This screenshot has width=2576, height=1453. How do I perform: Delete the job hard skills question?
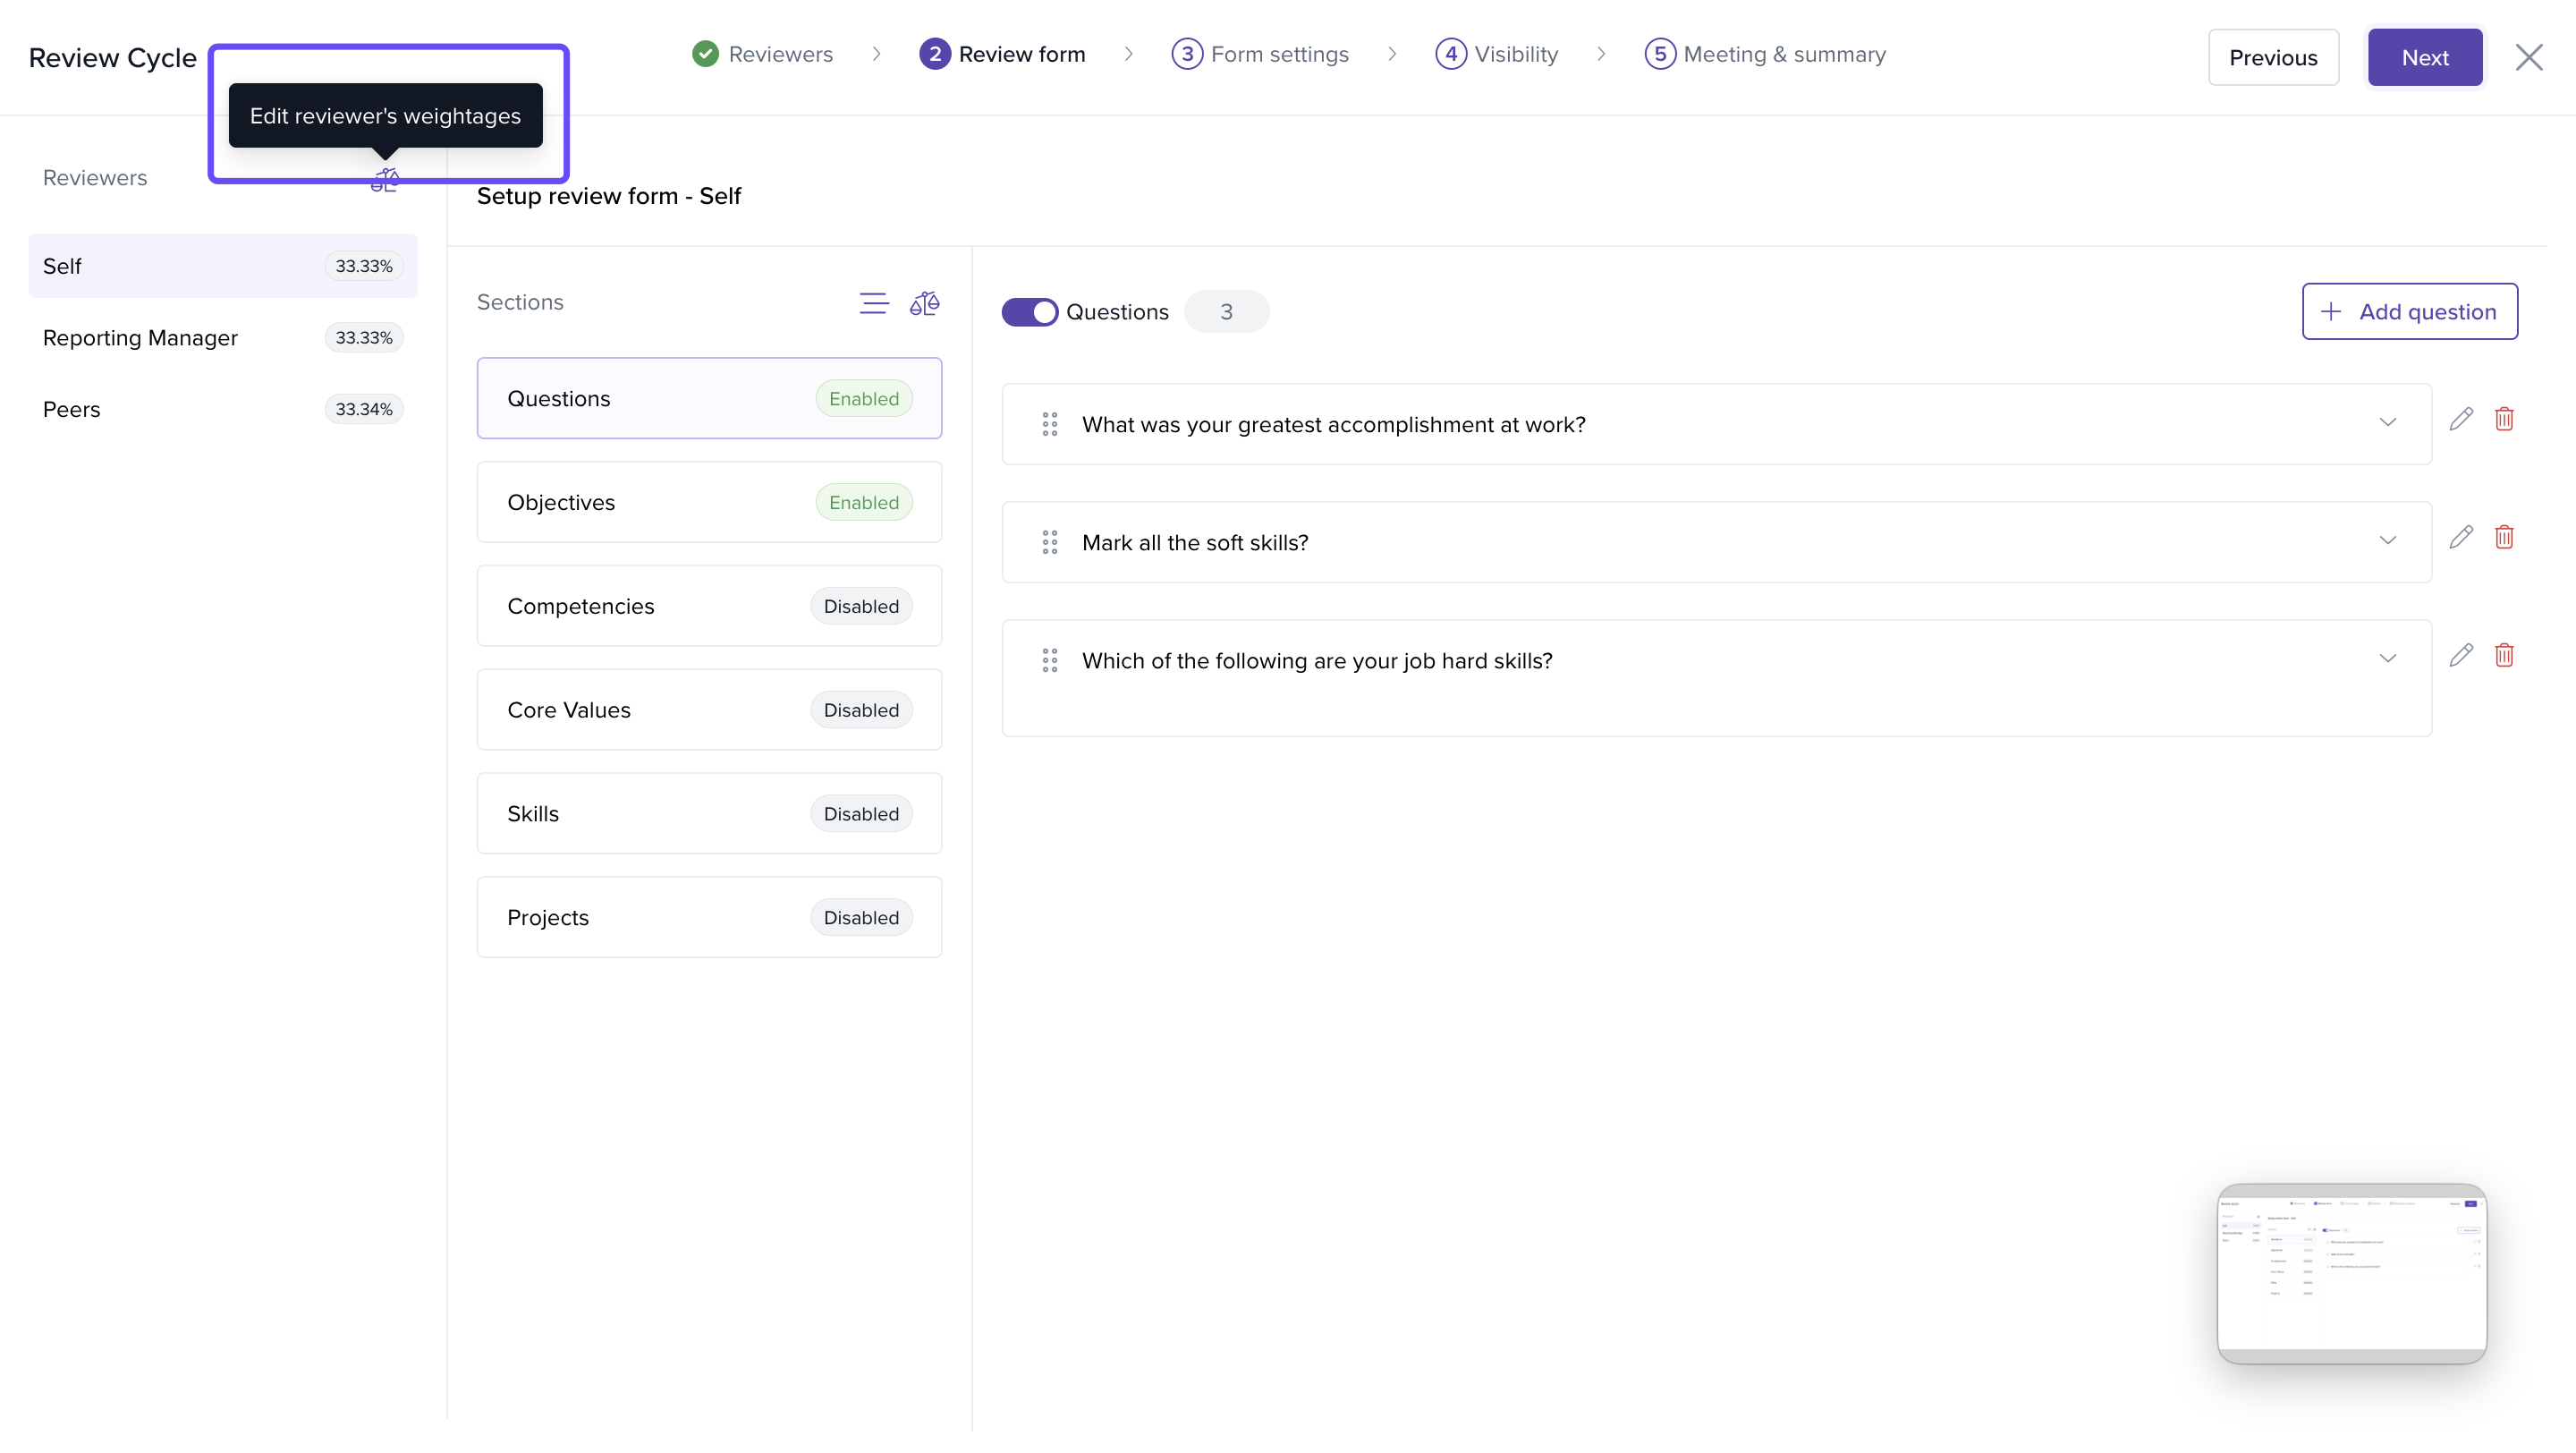point(2504,655)
